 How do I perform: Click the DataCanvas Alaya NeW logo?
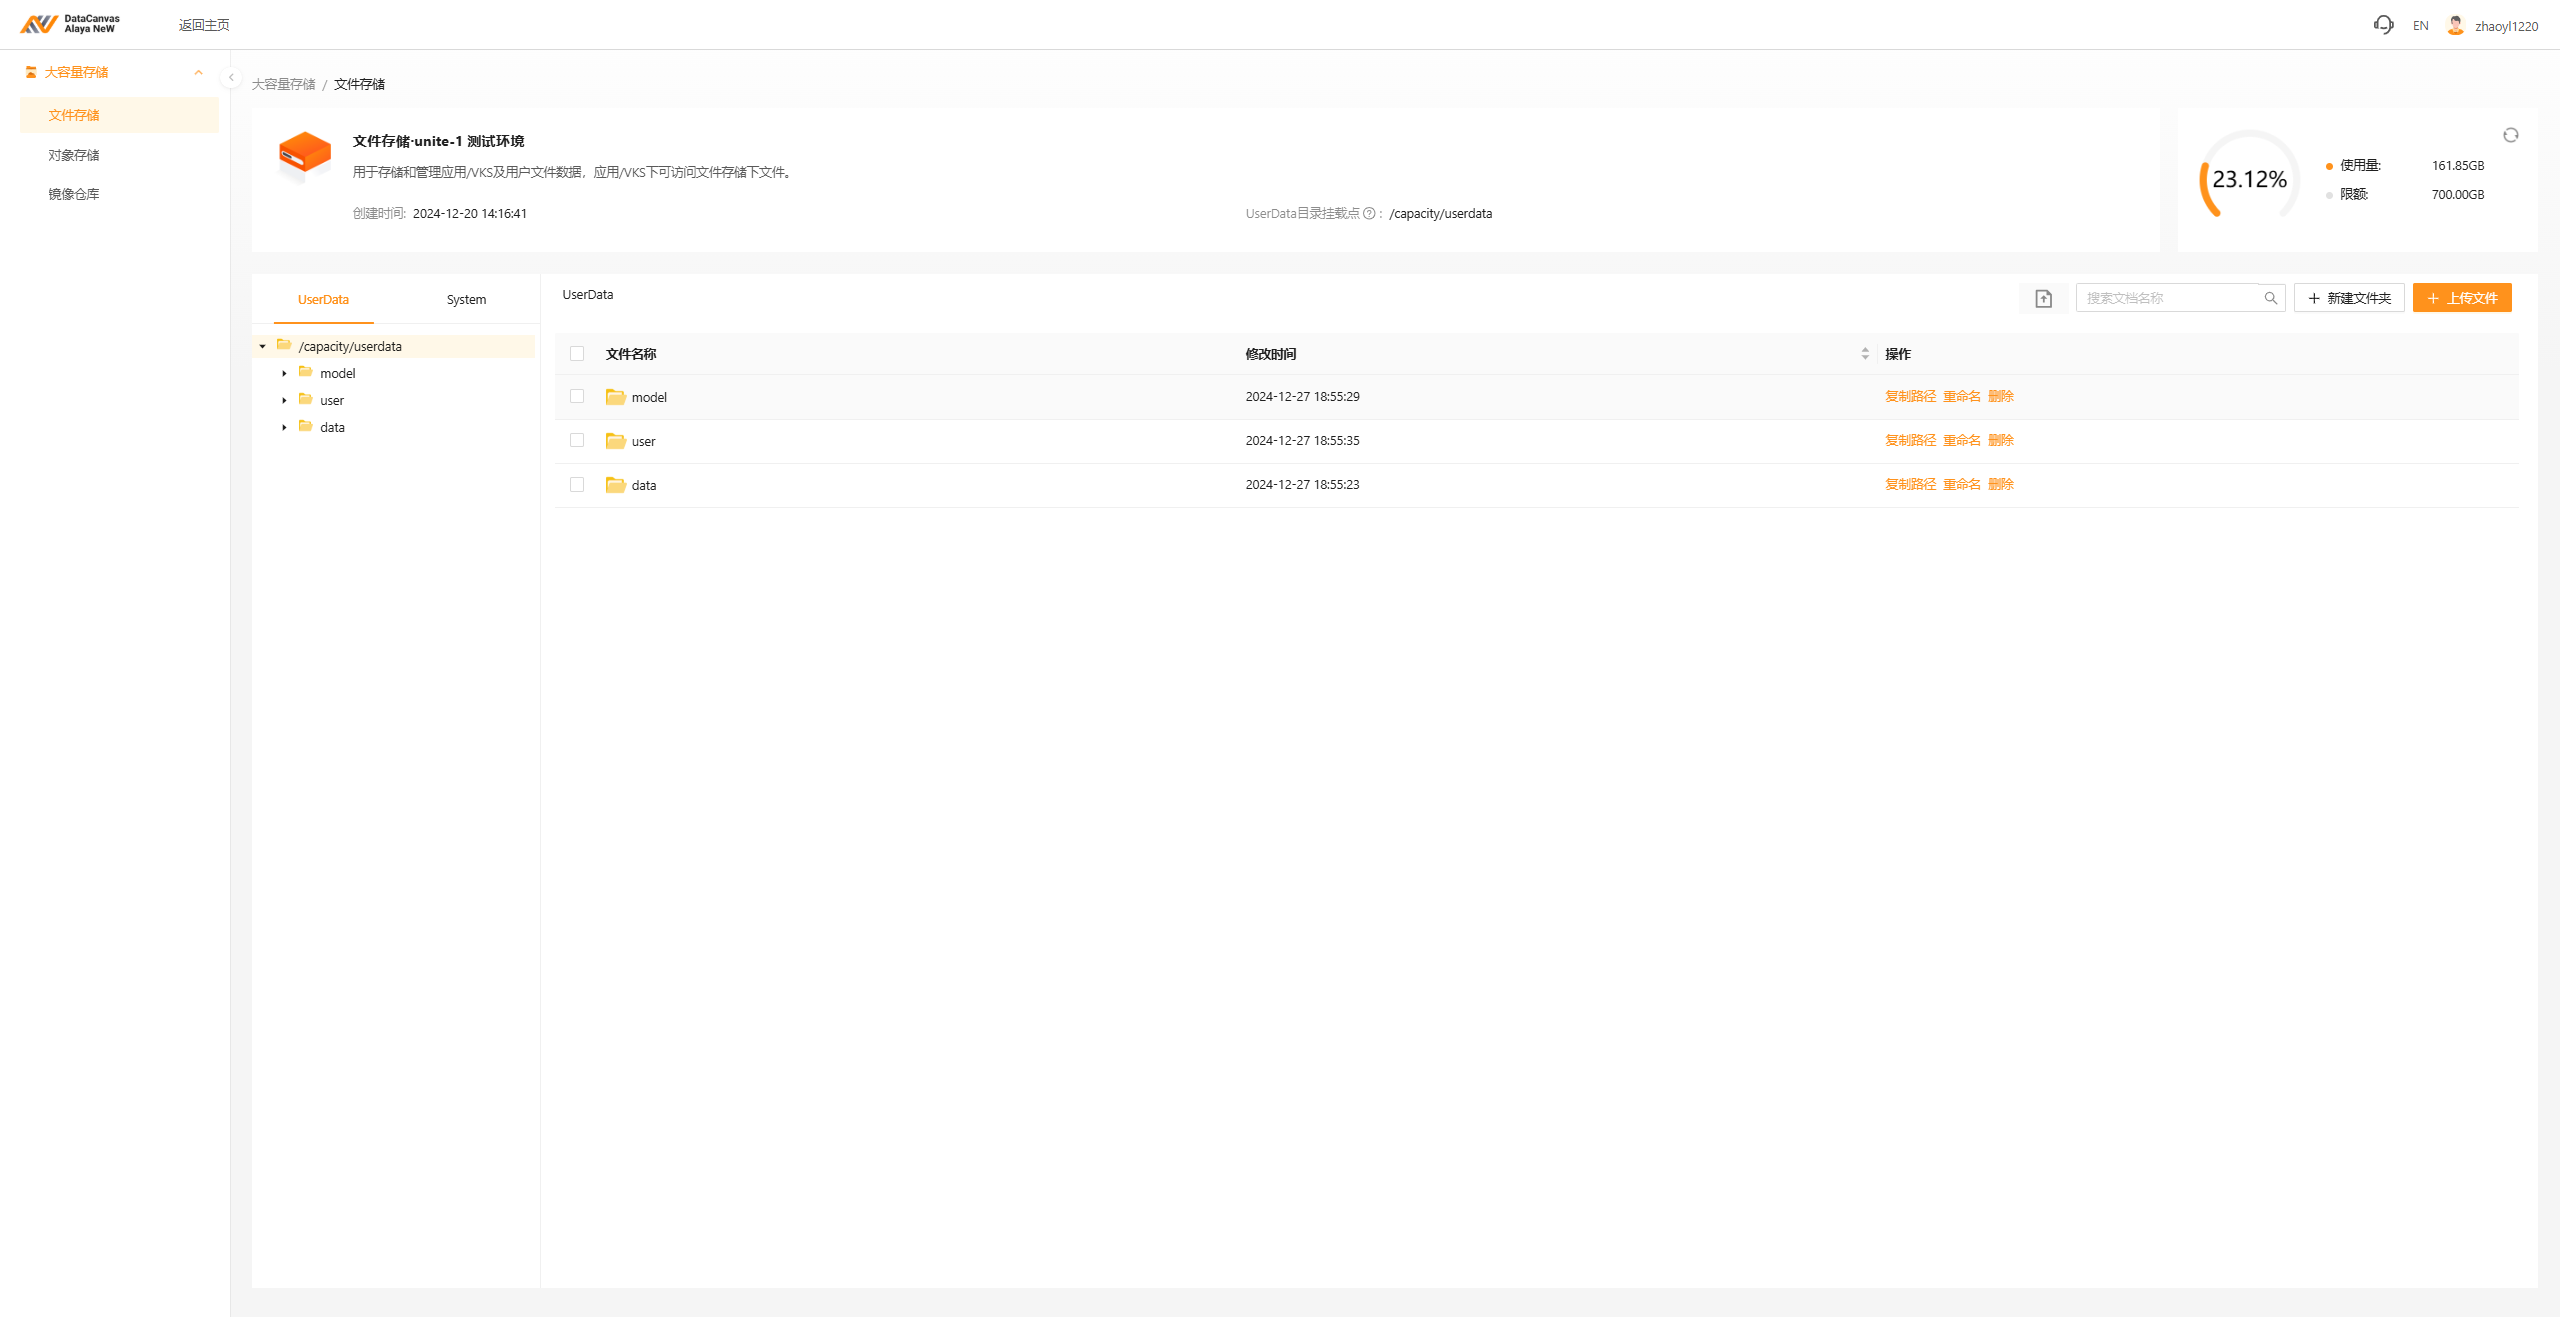70,24
